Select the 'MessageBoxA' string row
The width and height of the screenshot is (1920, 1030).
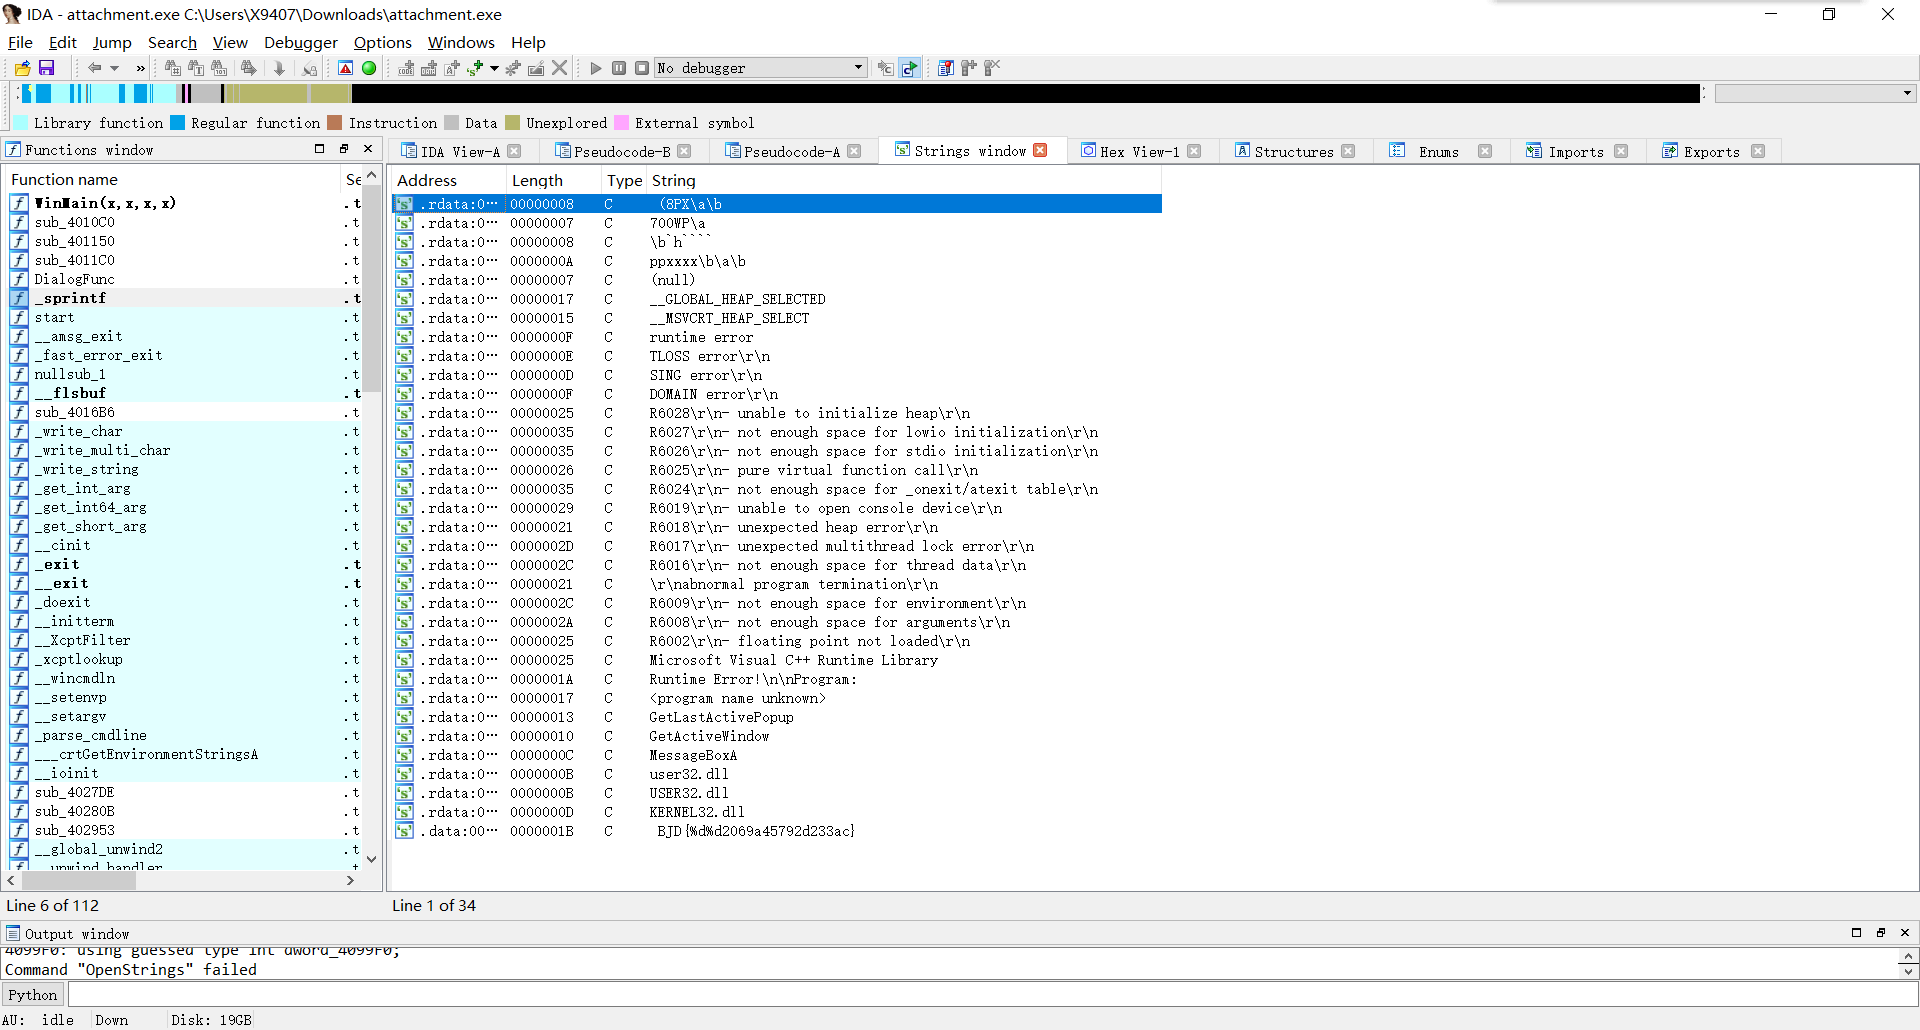pos(777,755)
